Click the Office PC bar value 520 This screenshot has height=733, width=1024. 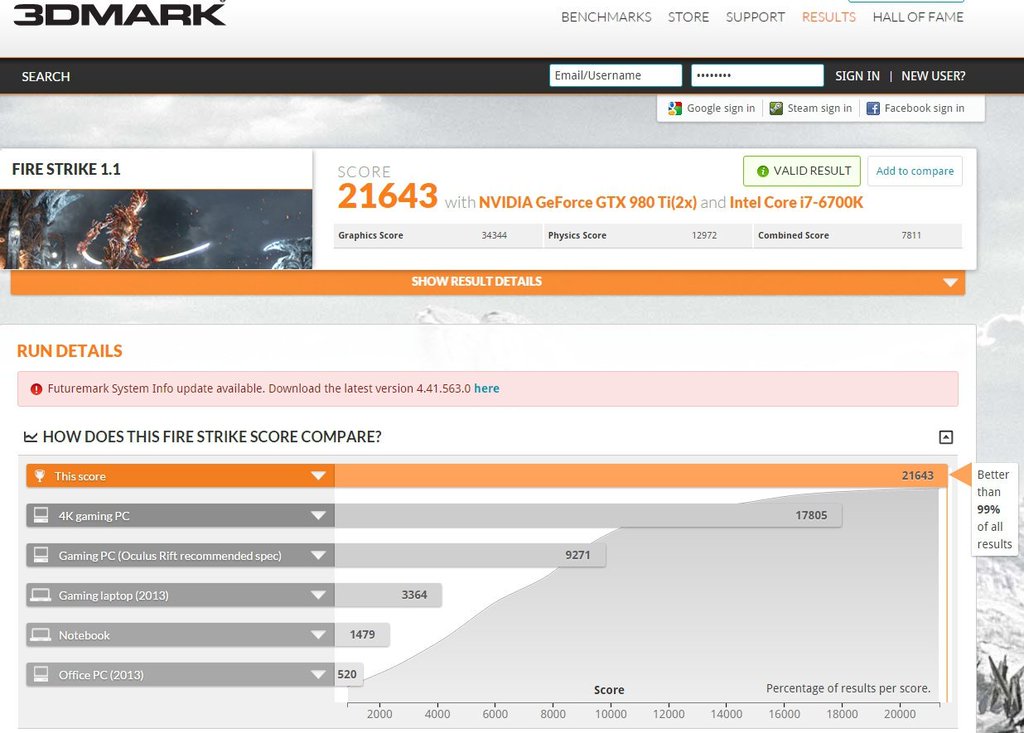(x=347, y=674)
